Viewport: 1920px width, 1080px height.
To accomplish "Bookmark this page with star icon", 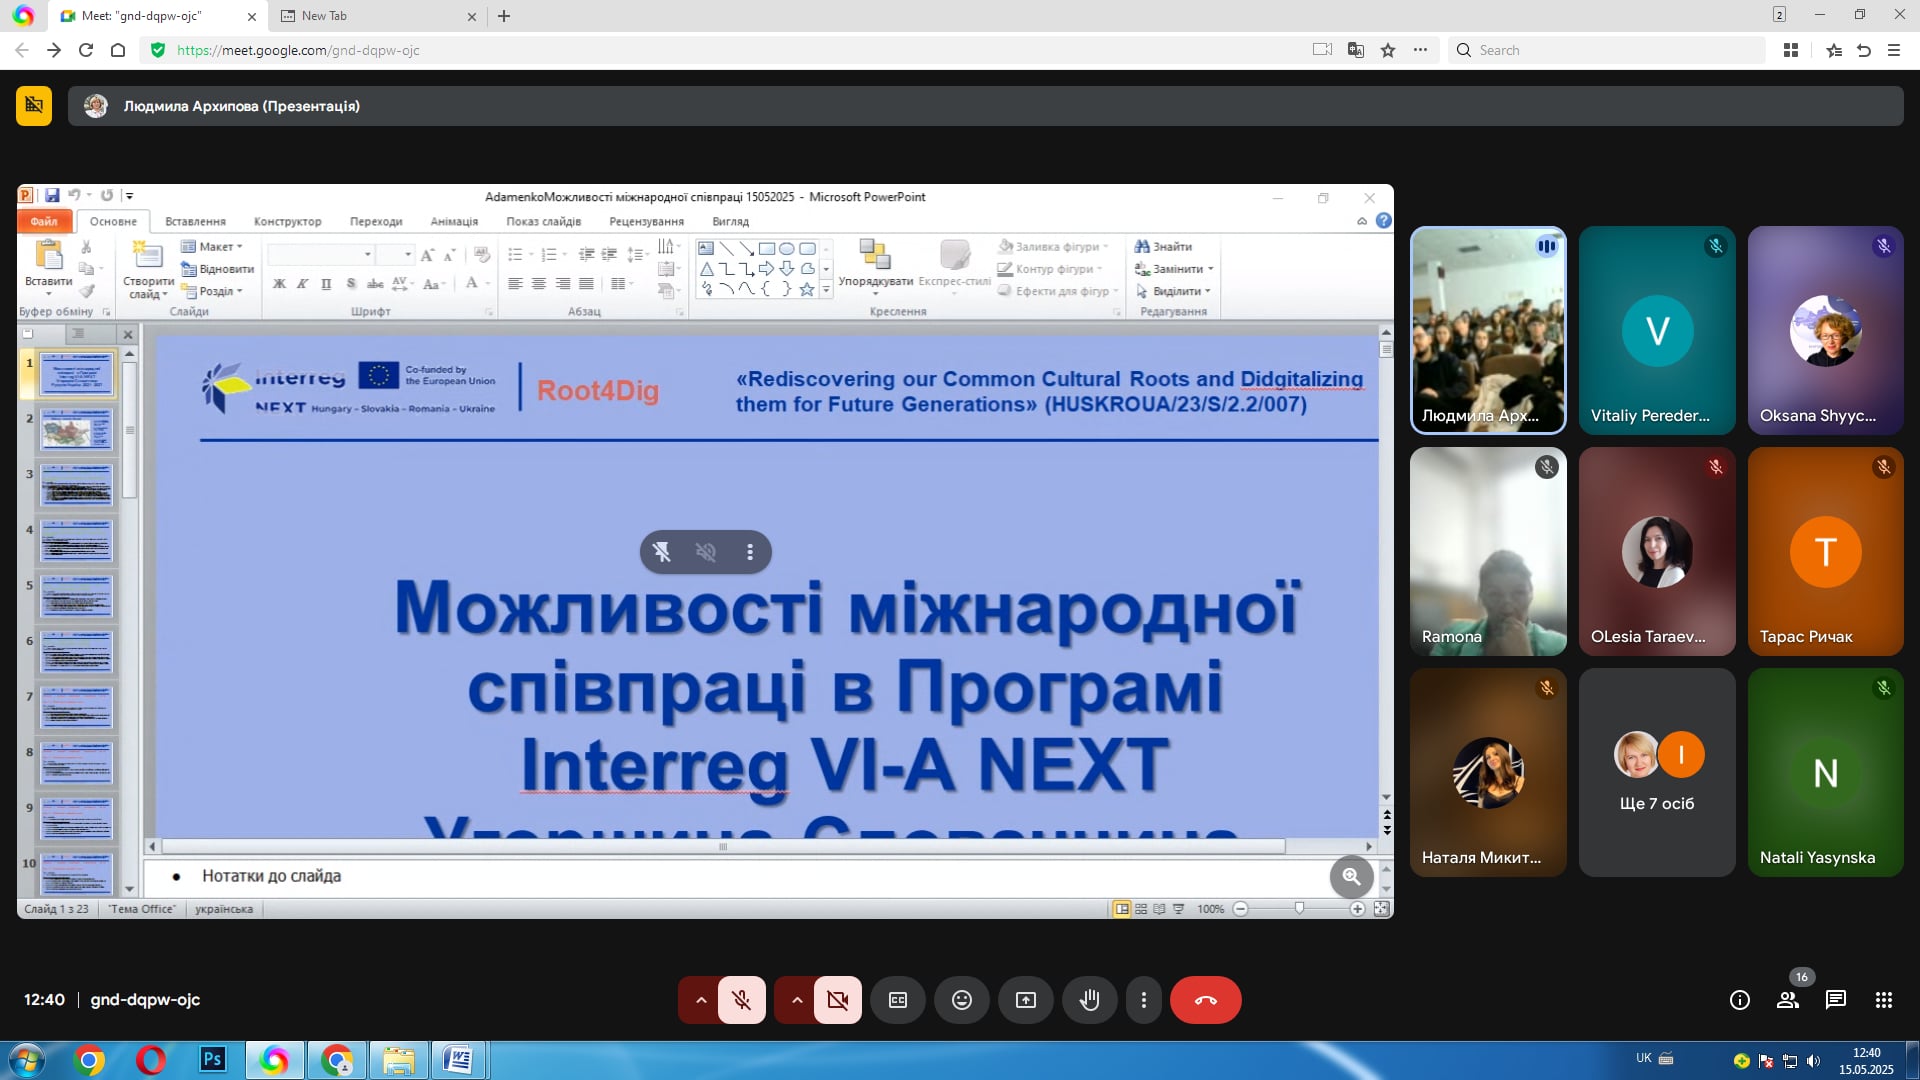I will click(x=1388, y=50).
